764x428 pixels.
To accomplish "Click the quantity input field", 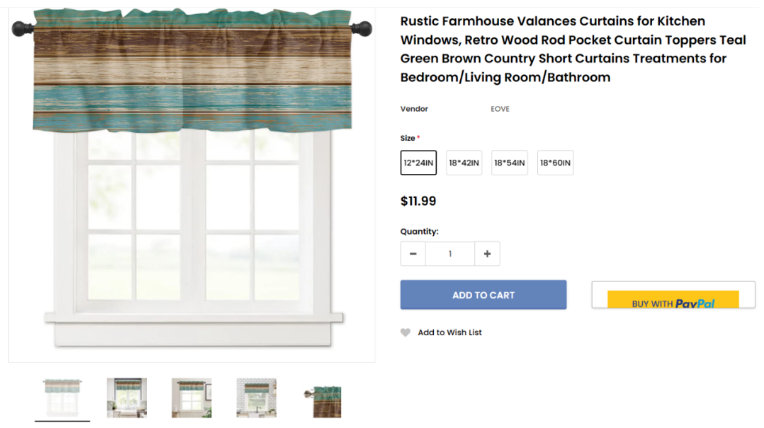I will click(x=450, y=253).
